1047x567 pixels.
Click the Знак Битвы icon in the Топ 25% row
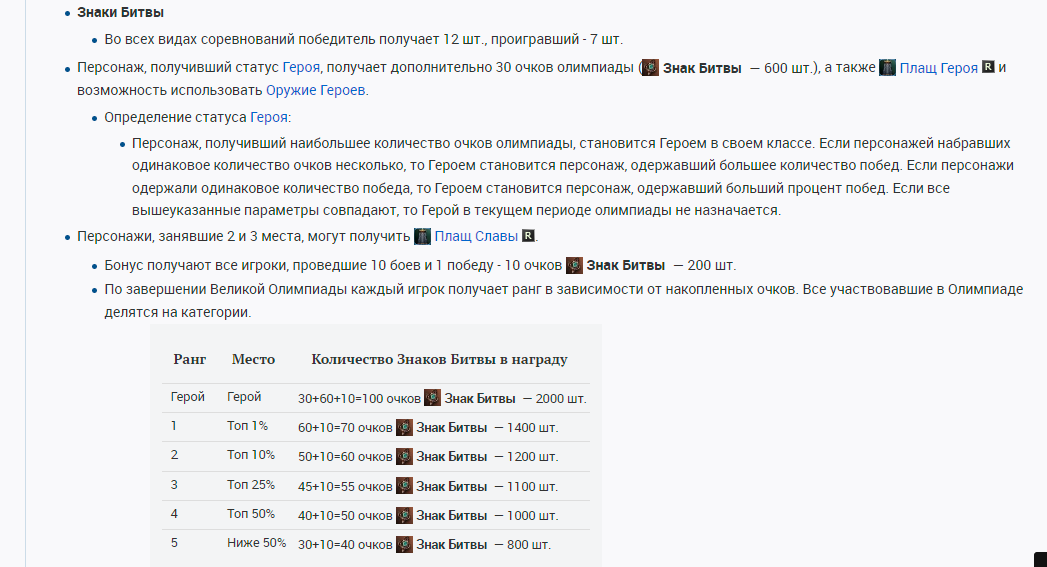(404, 486)
